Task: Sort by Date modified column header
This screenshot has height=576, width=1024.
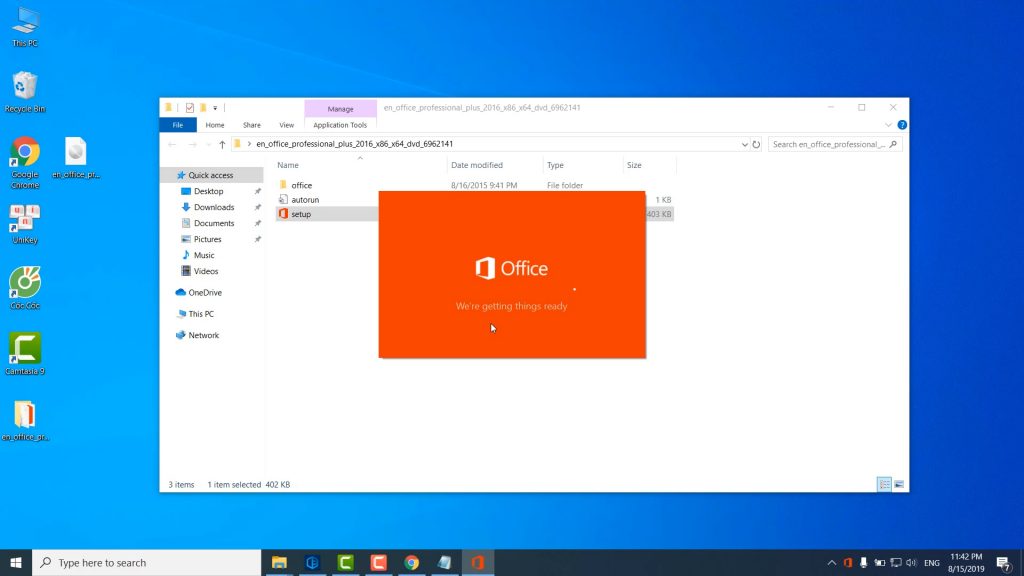Action: (495, 165)
